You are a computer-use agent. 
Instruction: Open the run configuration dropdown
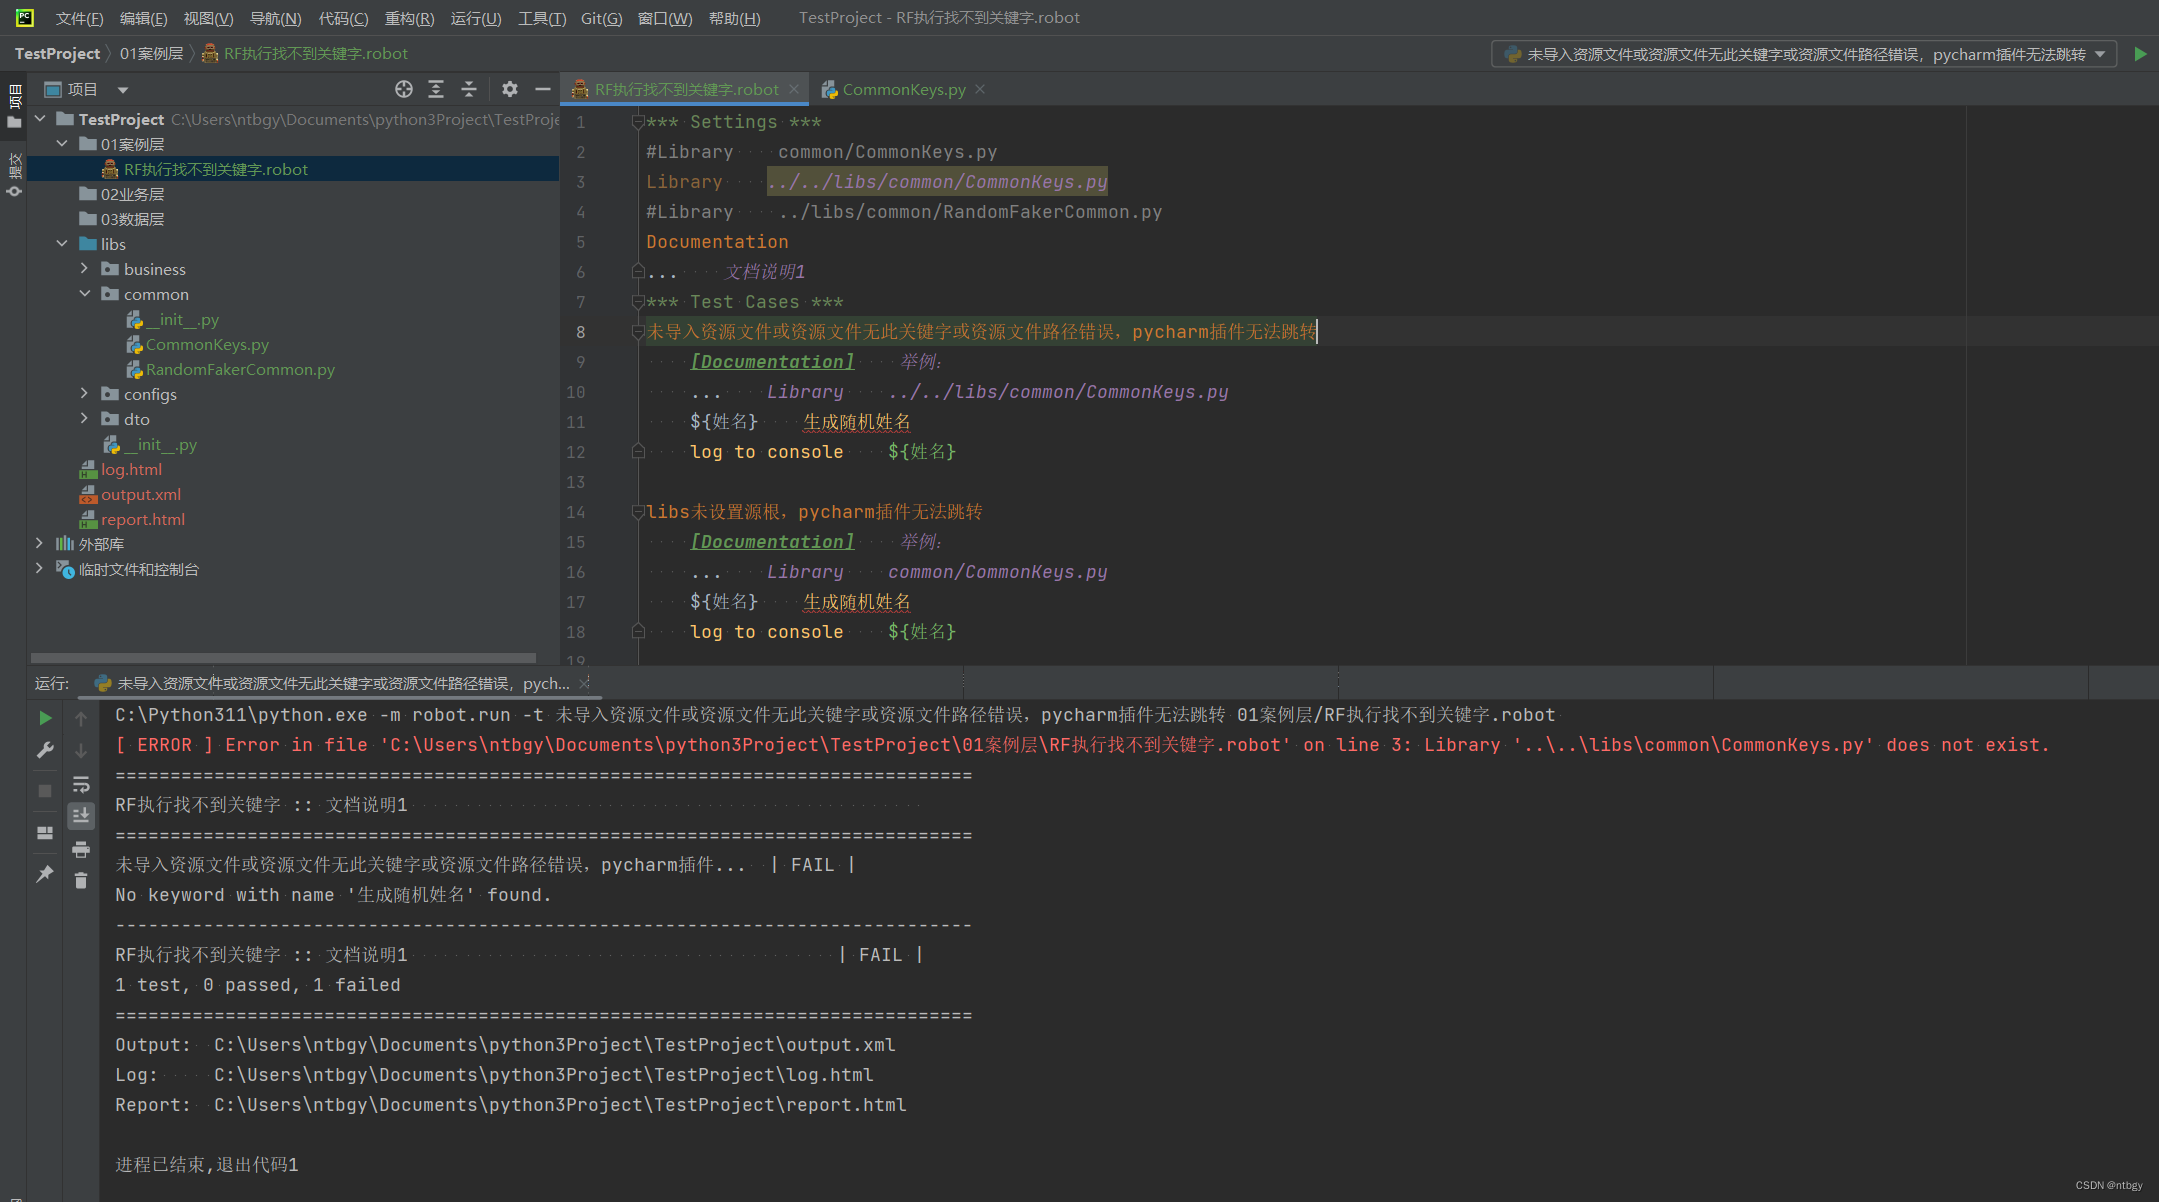1805,54
